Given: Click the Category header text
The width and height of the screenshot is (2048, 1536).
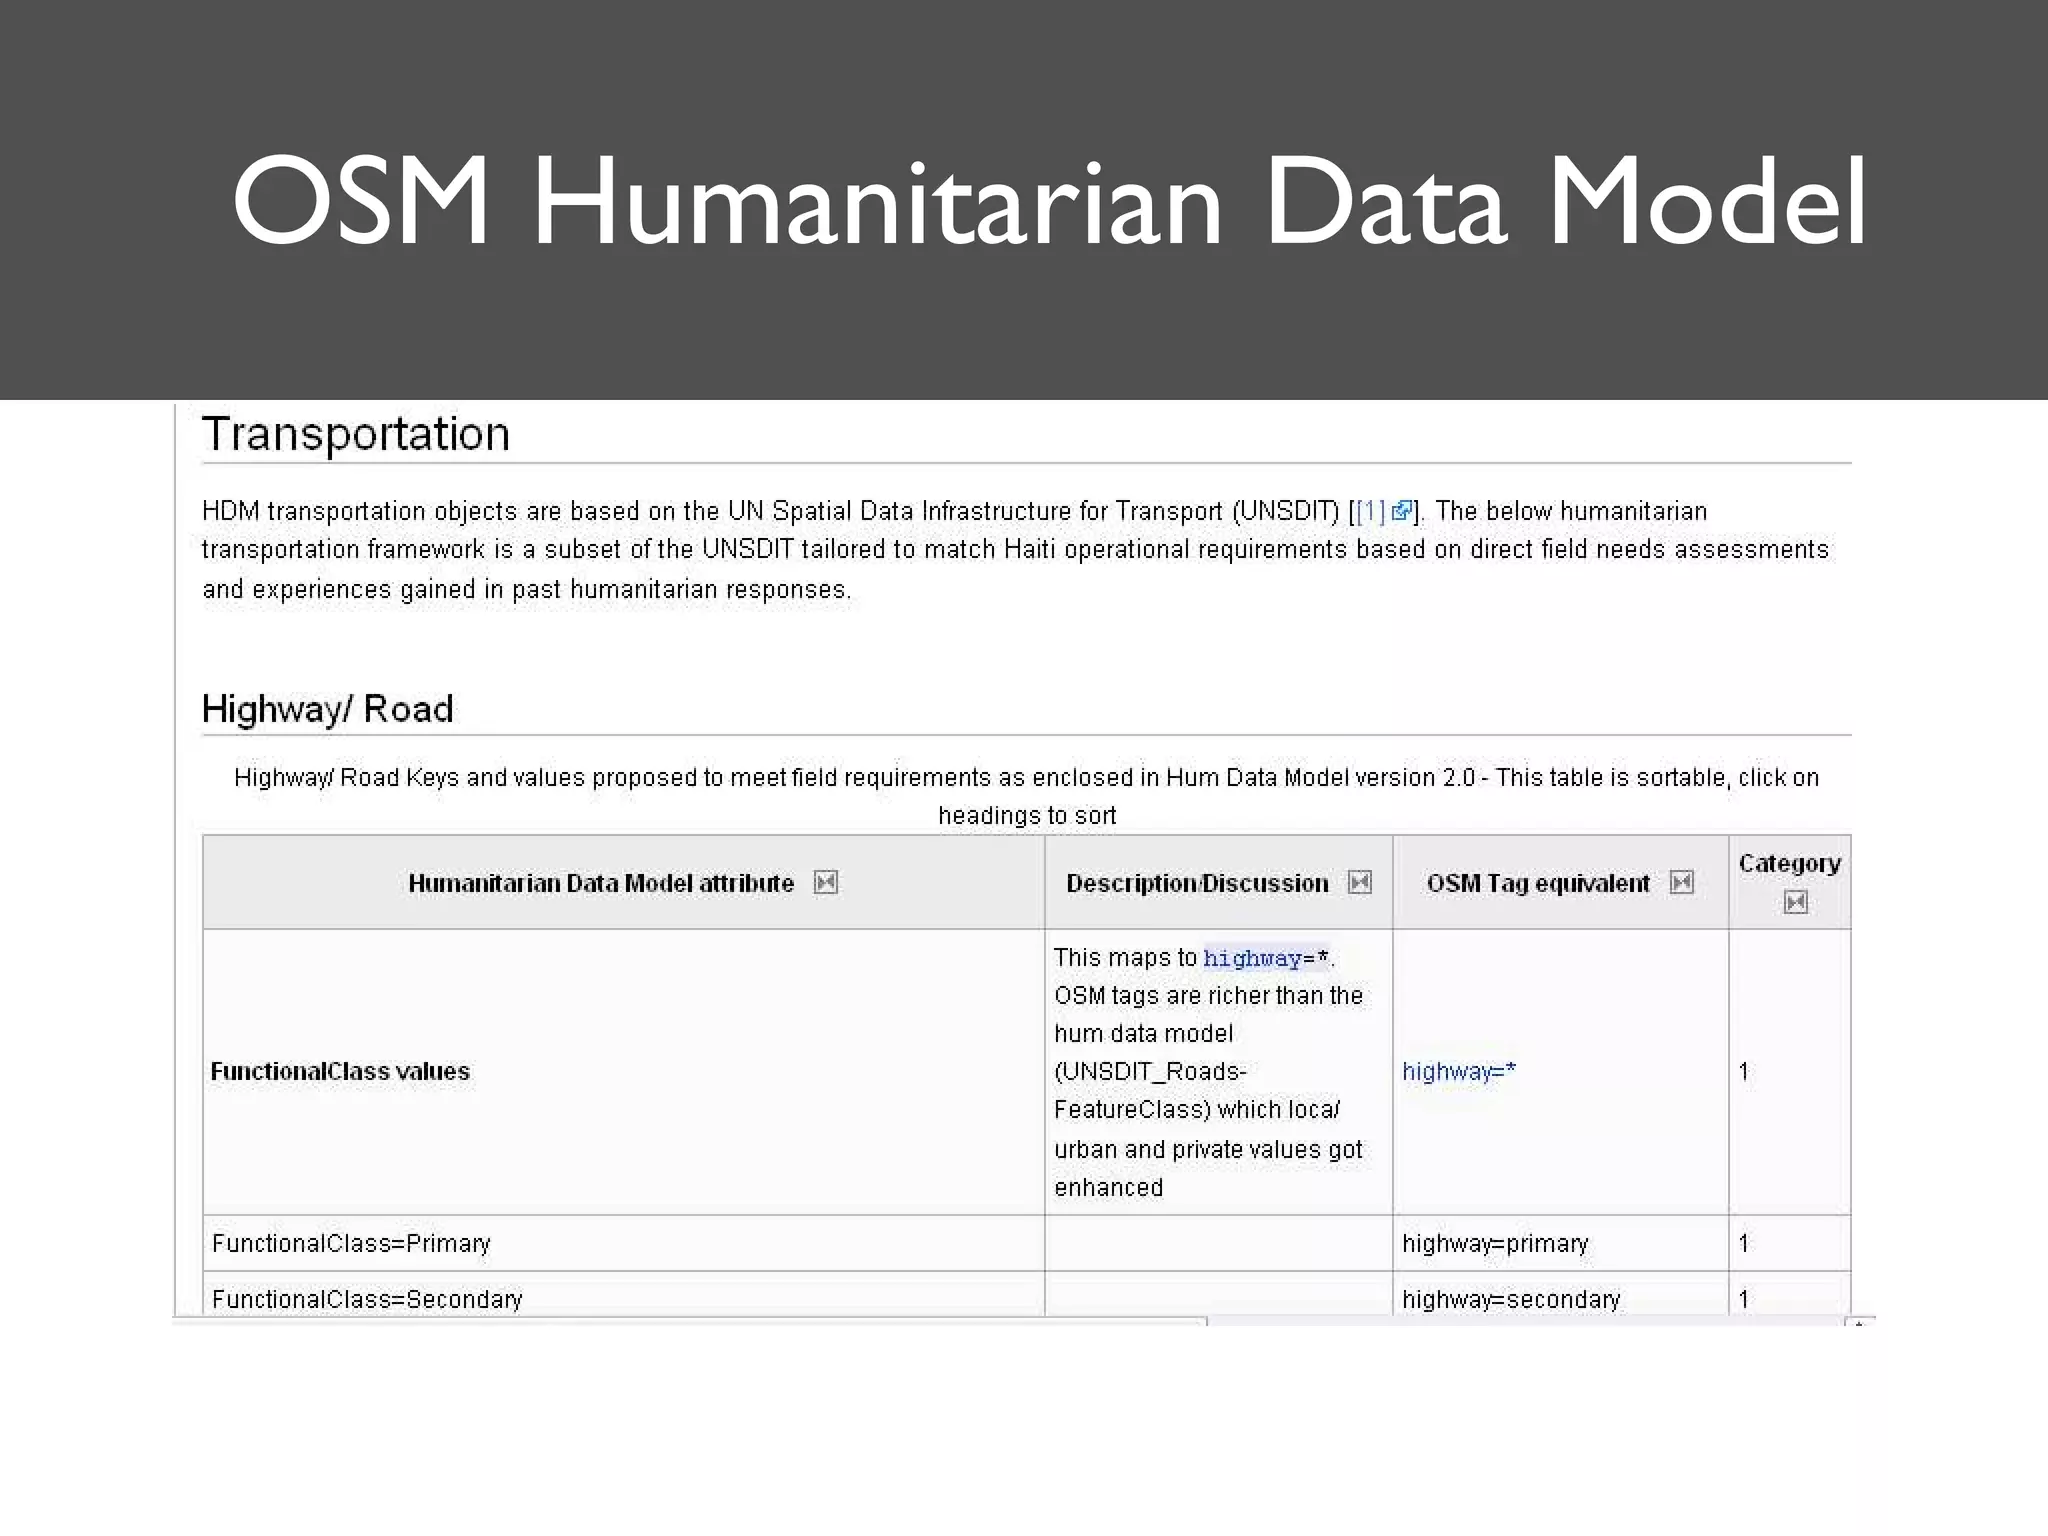Looking at the screenshot, I should pyautogui.click(x=1789, y=863).
